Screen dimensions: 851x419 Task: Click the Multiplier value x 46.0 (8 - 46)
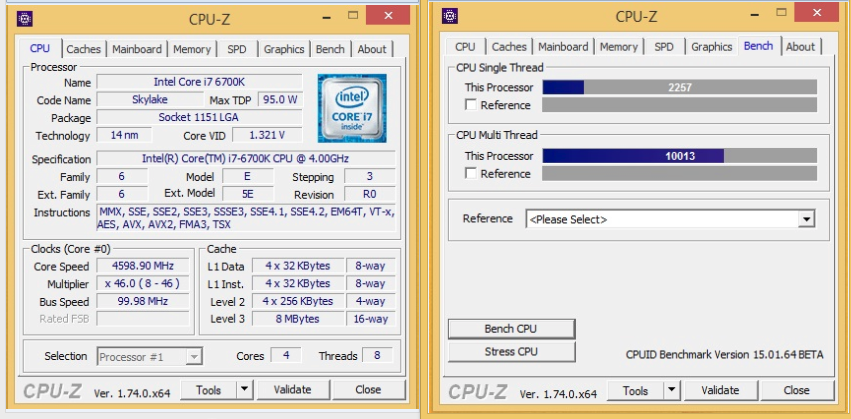coord(143,283)
